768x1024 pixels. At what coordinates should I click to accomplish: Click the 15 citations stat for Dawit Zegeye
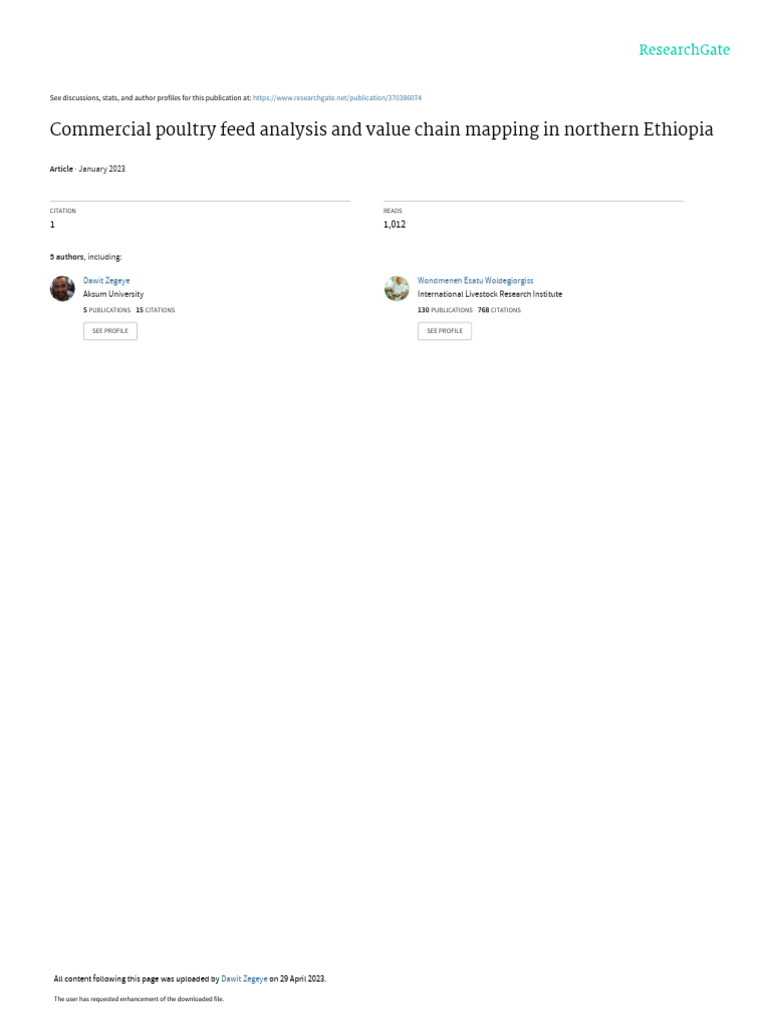(155, 310)
